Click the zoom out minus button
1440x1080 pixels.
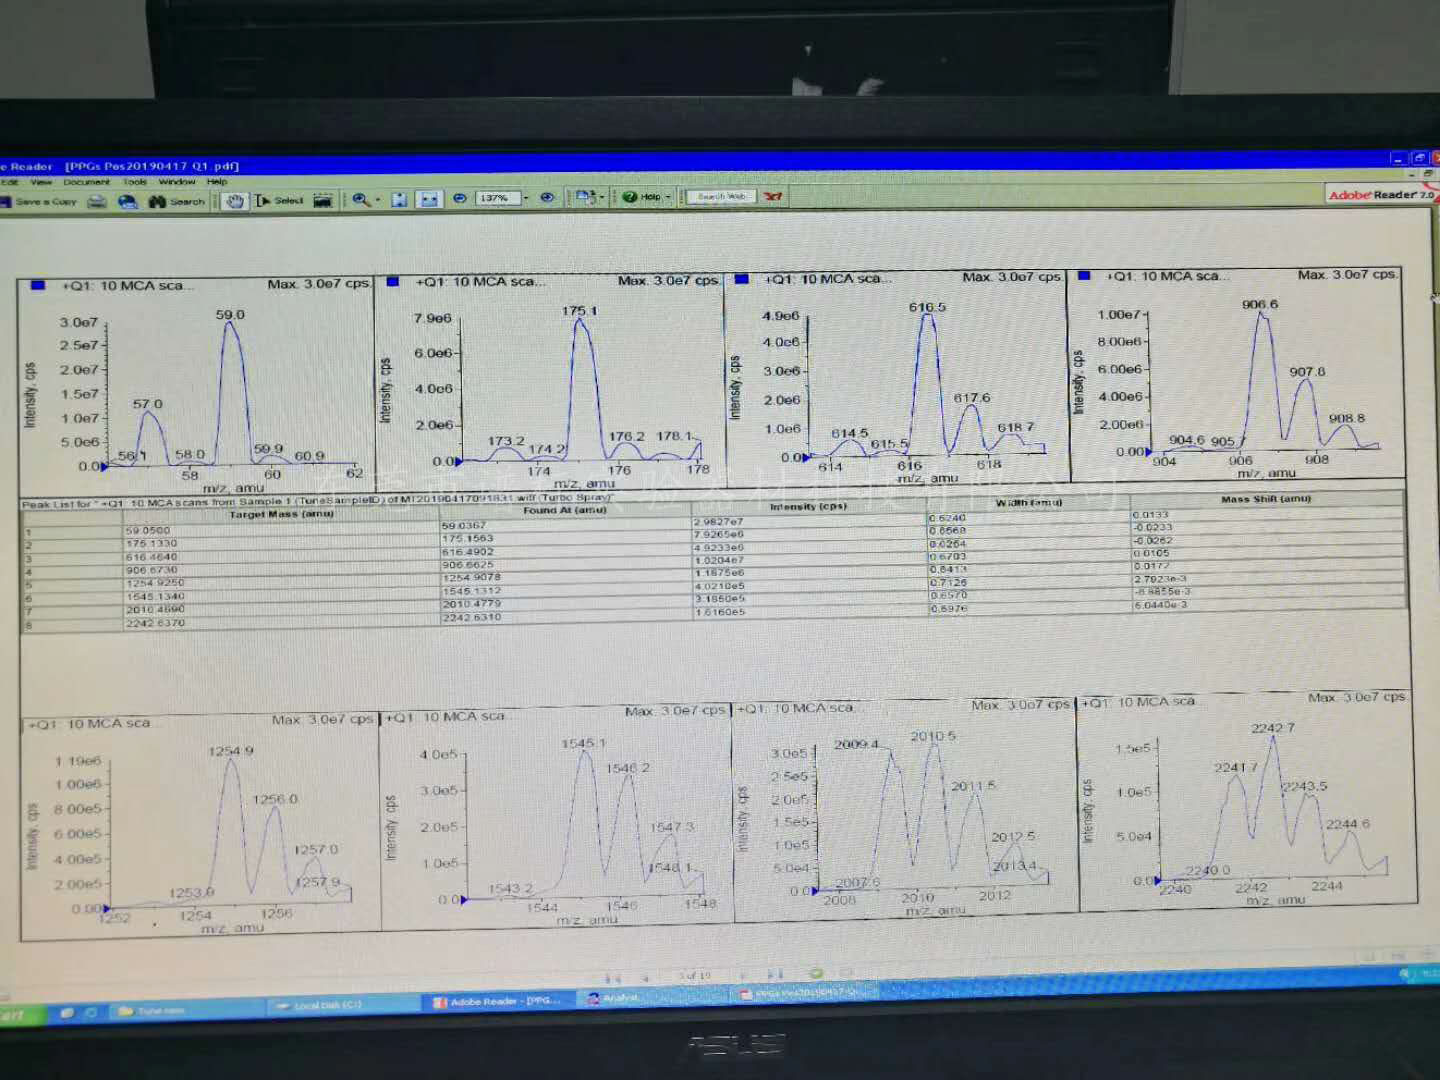coord(460,198)
